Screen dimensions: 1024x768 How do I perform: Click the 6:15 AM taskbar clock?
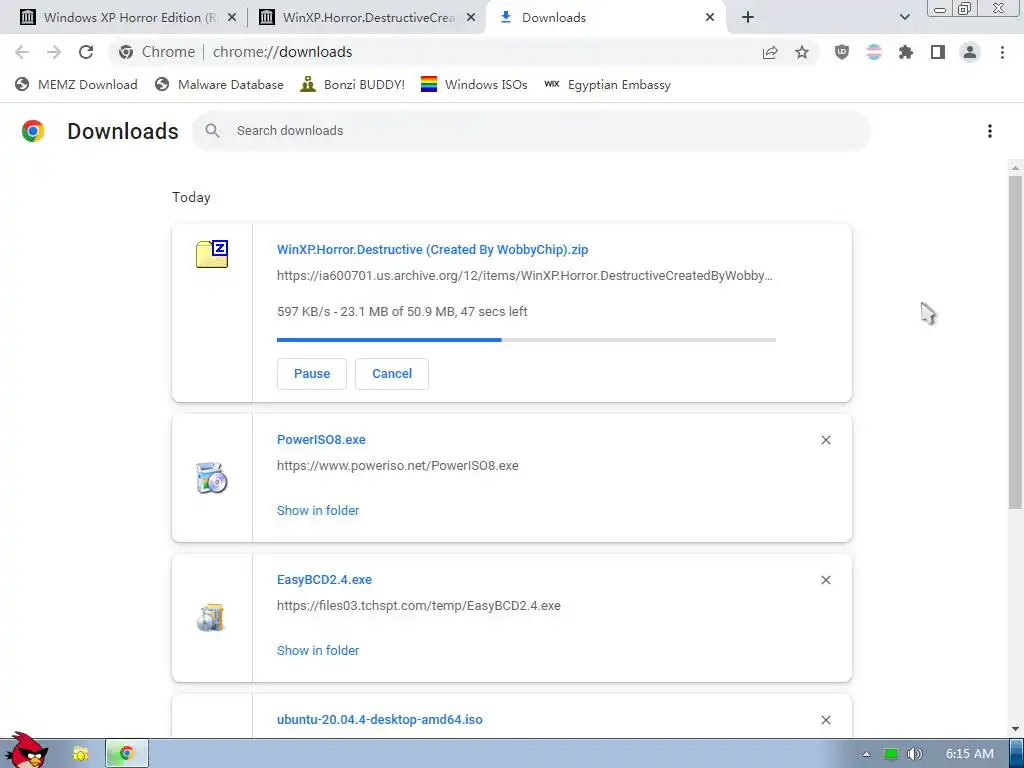970,754
